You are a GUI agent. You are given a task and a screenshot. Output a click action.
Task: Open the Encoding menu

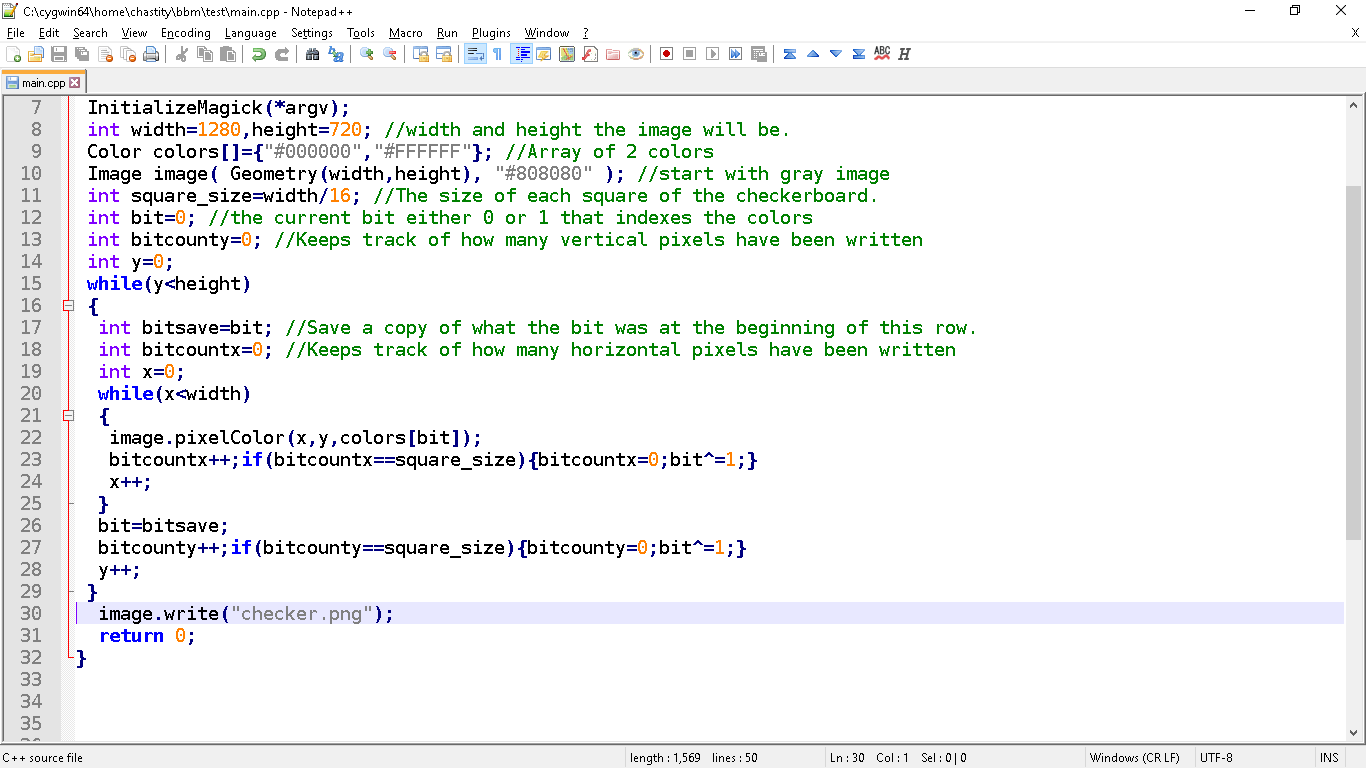pos(185,32)
